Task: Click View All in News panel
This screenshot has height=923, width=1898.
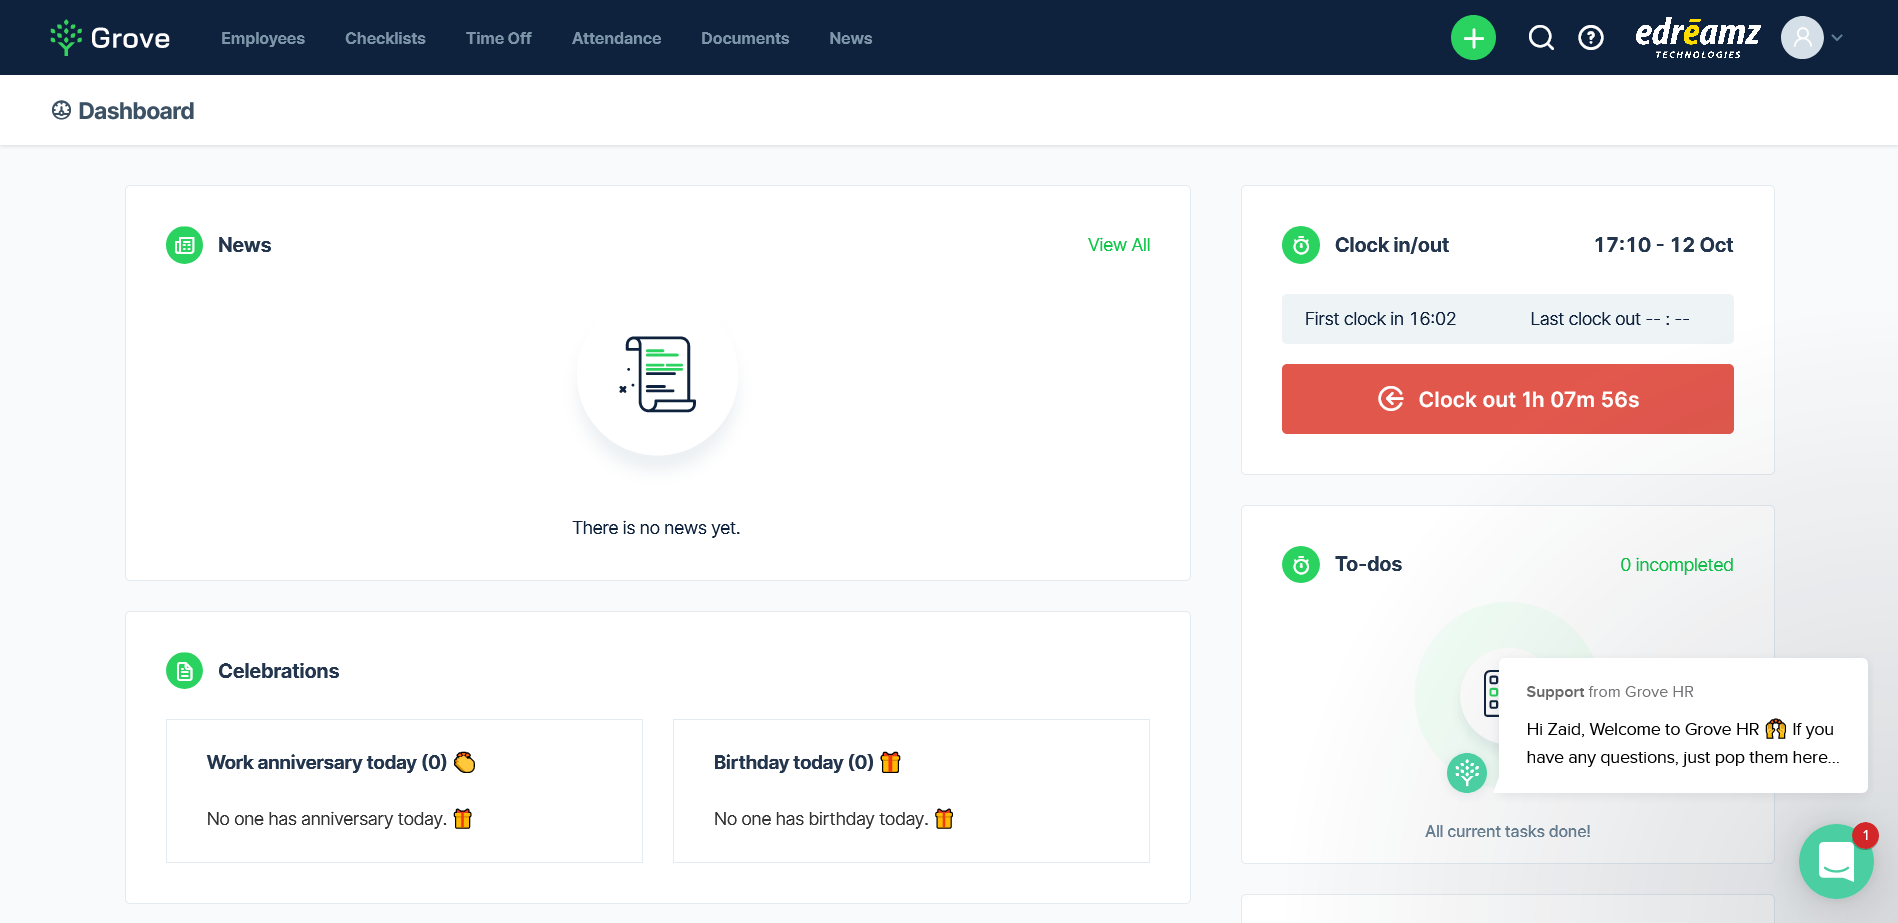Action: pos(1118,245)
